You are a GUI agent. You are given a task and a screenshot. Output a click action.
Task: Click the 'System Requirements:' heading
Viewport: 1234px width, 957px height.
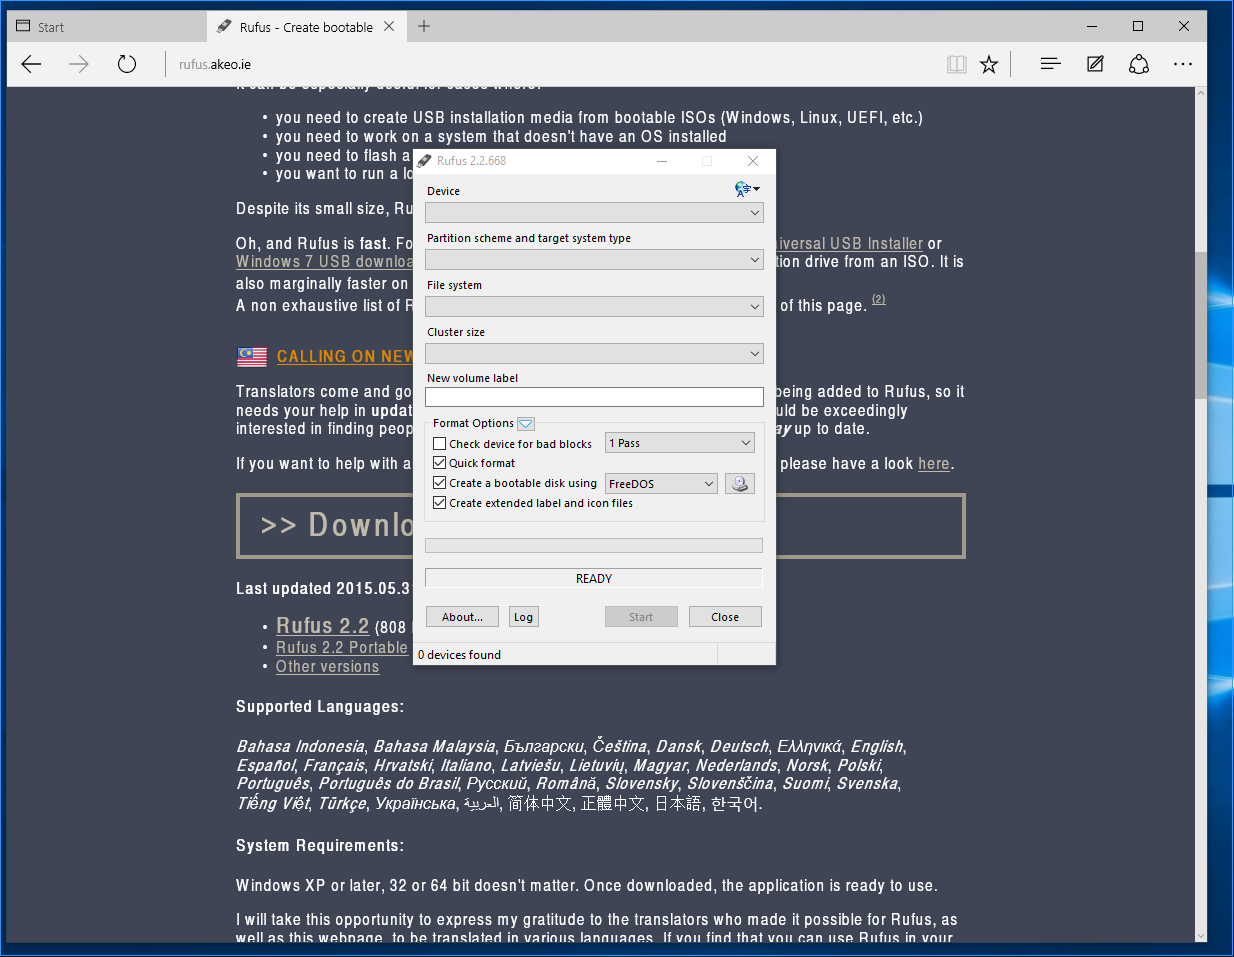pyautogui.click(x=320, y=846)
